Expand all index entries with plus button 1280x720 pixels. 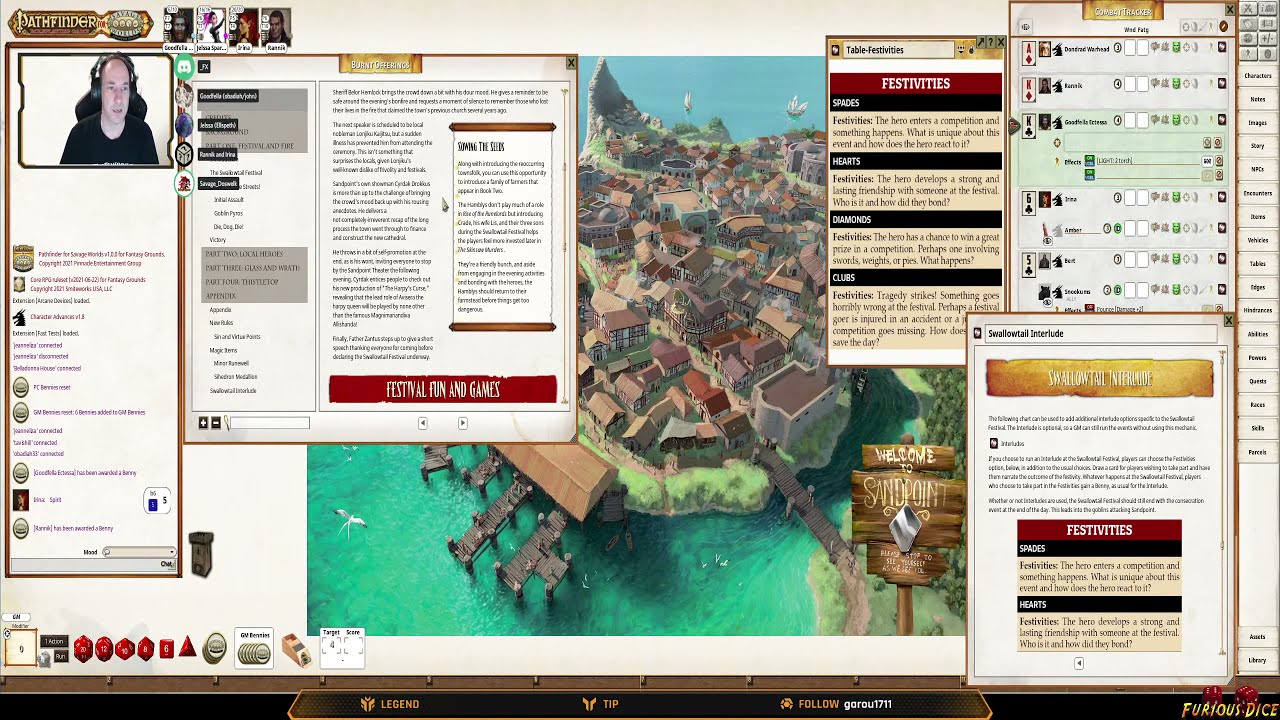click(203, 423)
